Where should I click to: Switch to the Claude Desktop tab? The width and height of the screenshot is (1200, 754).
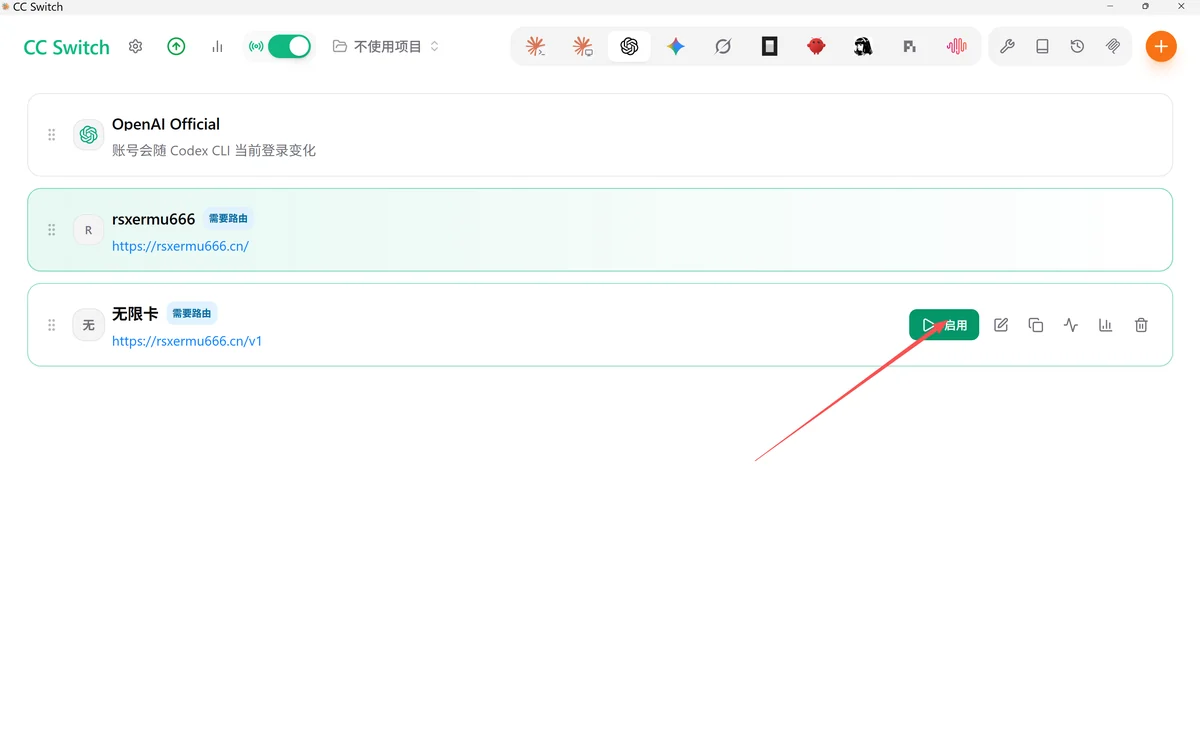point(583,46)
